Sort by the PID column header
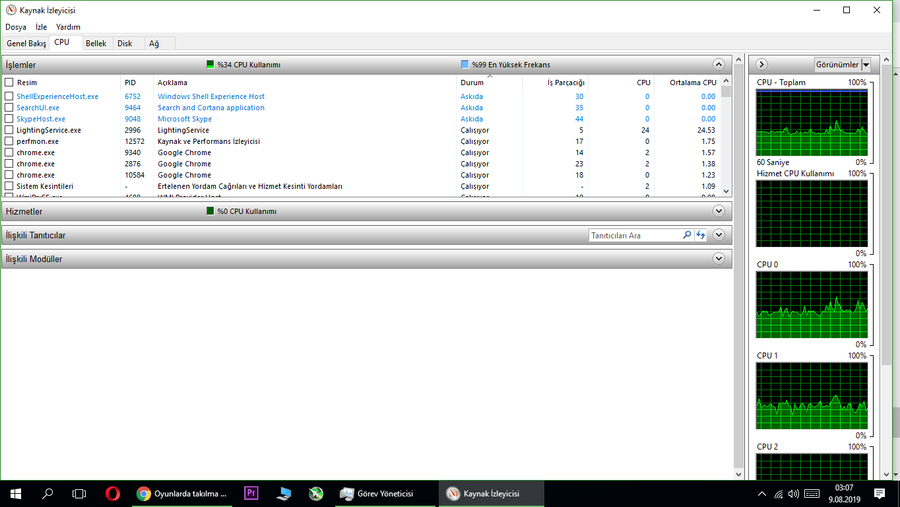The width and height of the screenshot is (900, 507). coord(137,83)
